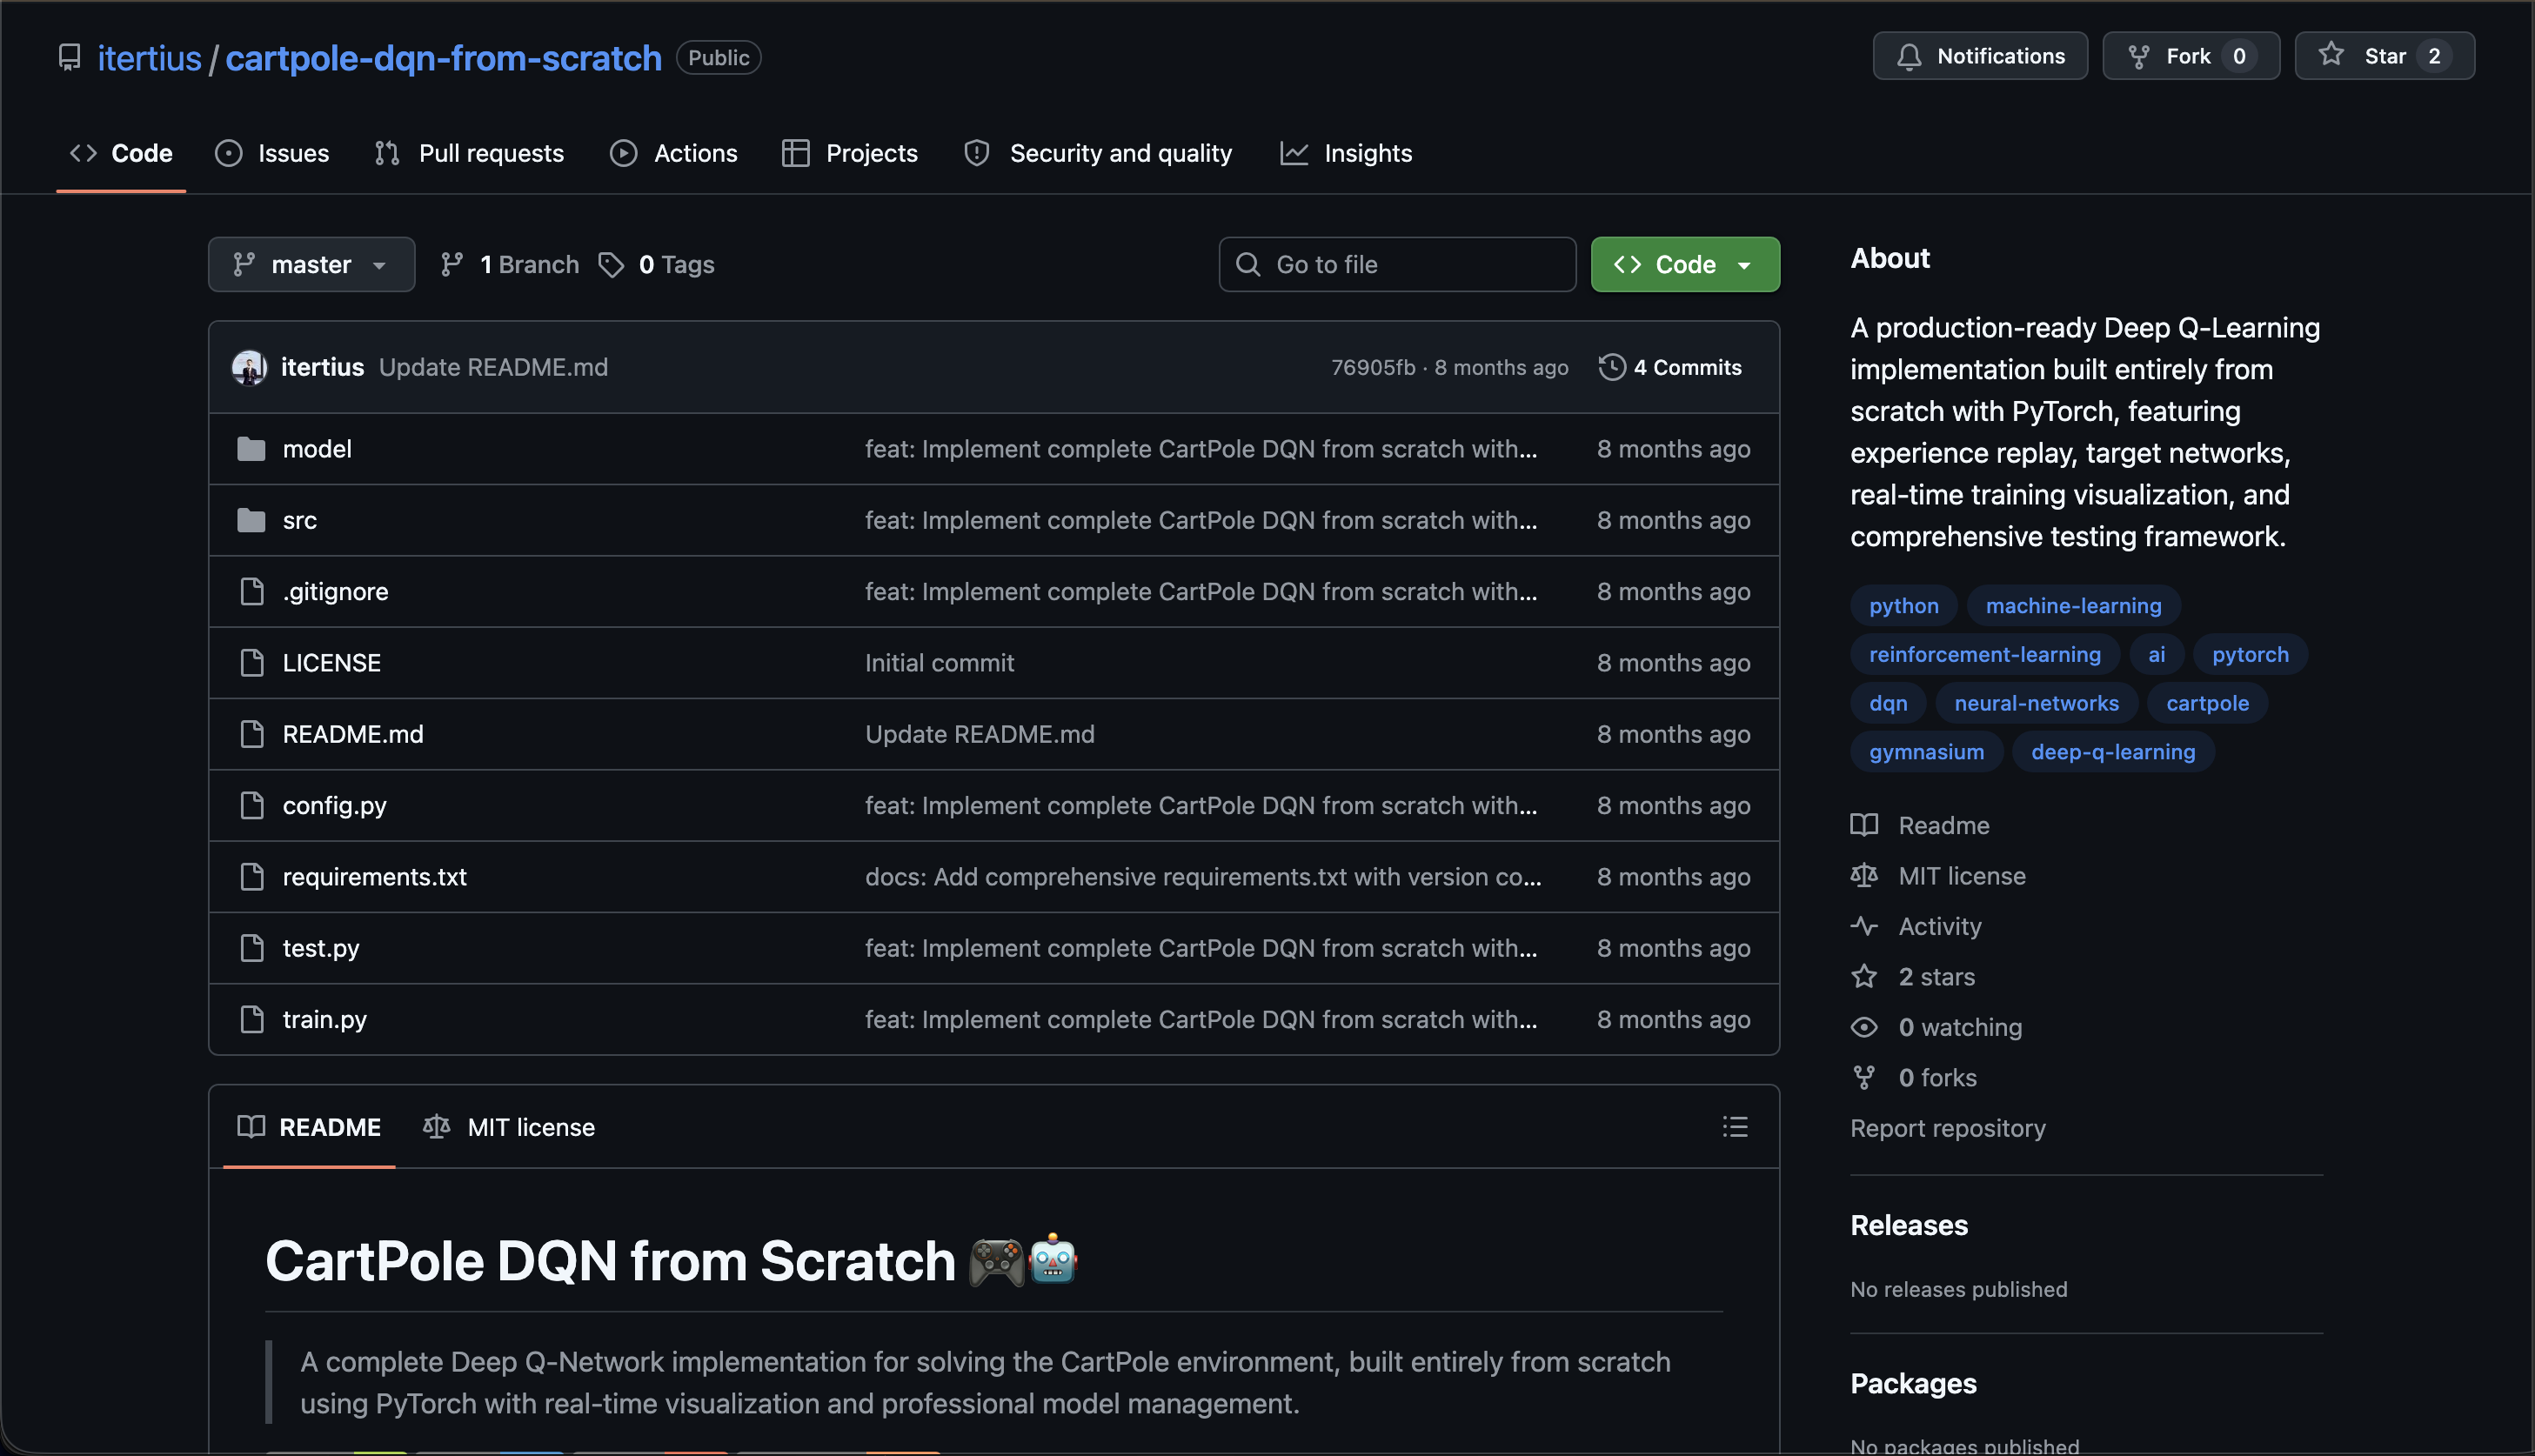The height and width of the screenshot is (1456, 2535).
Task: Click the tag icon beside 0 Tags
Action: (x=611, y=264)
